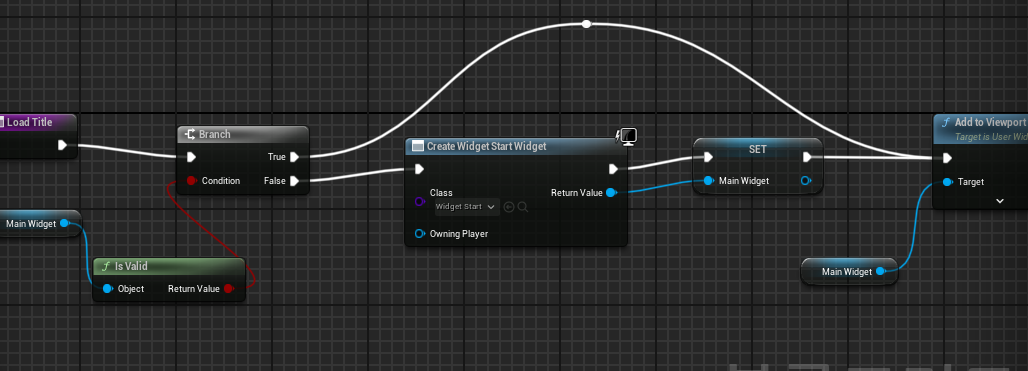Viewport: 1028px width, 371px height.
Task: Select the Create Widget Start Widget title
Action: (x=486, y=146)
